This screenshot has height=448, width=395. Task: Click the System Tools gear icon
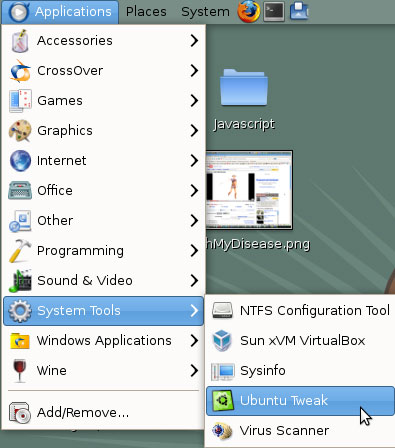[20, 311]
